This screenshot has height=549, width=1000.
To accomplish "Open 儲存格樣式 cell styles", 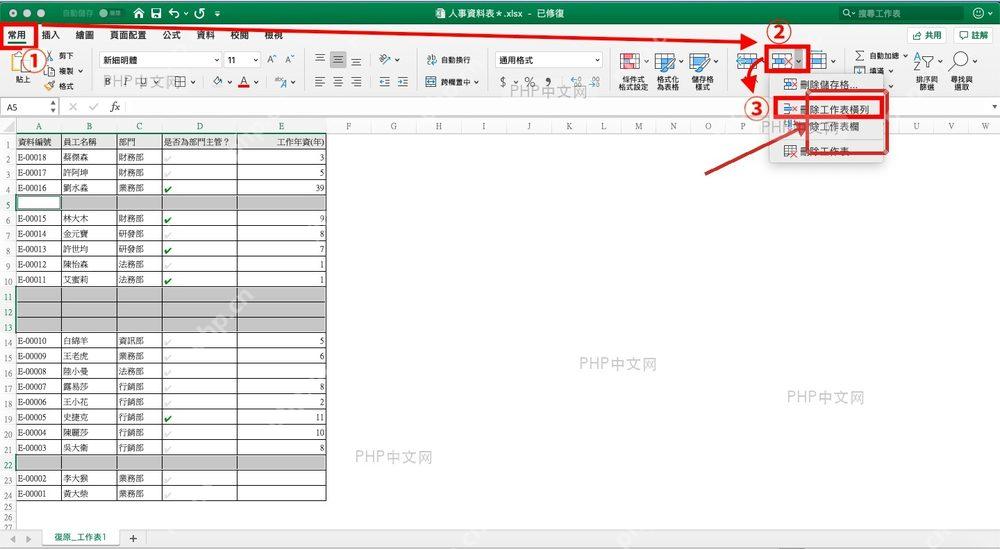I will 703,71.
